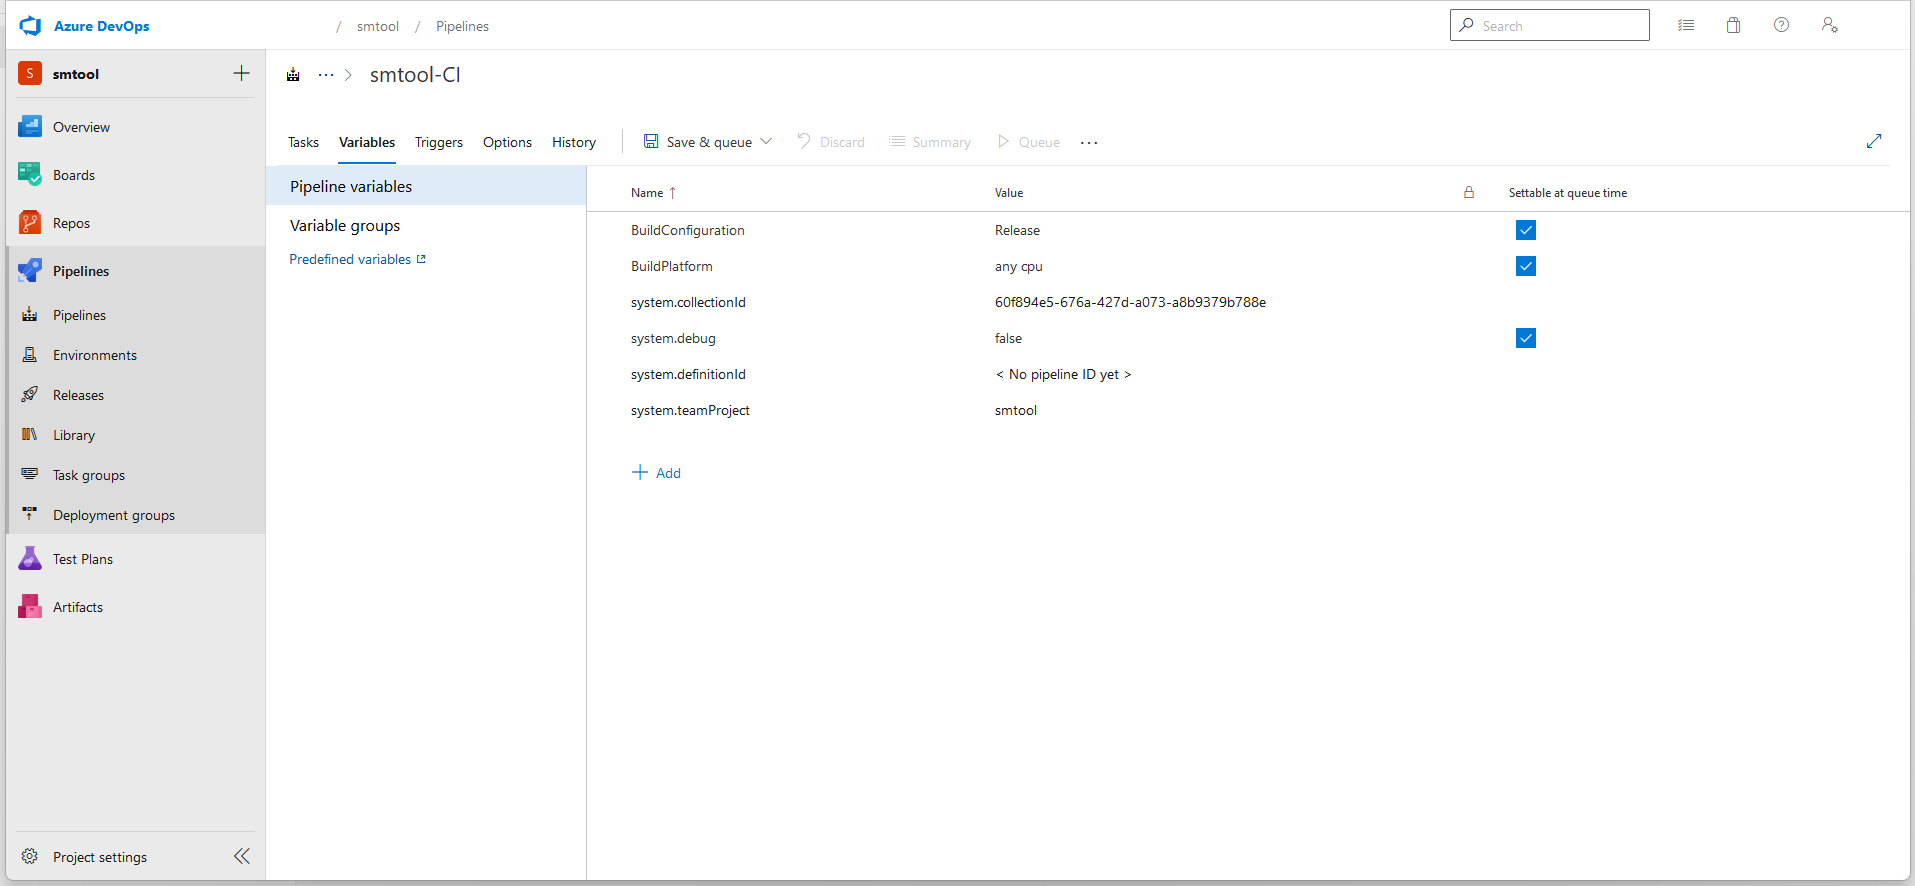
Task: Open the more actions ellipsis after Queue
Action: (x=1089, y=143)
